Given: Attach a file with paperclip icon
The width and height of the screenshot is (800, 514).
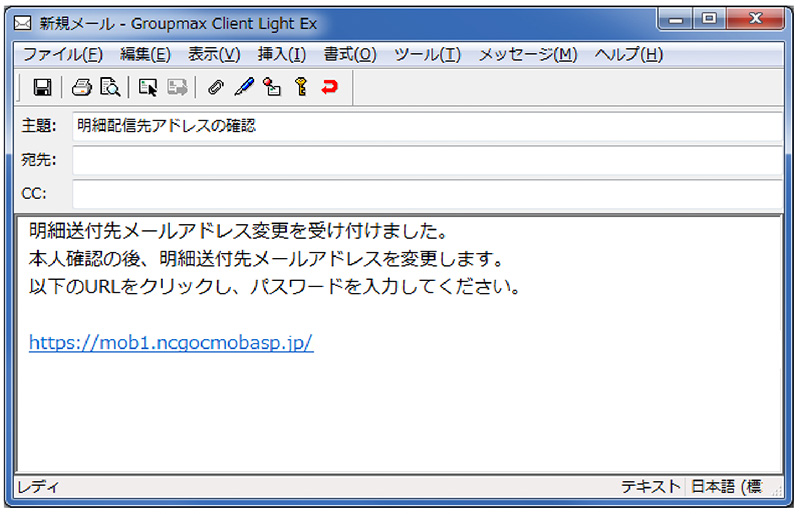Looking at the screenshot, I should tap(216, 87).
